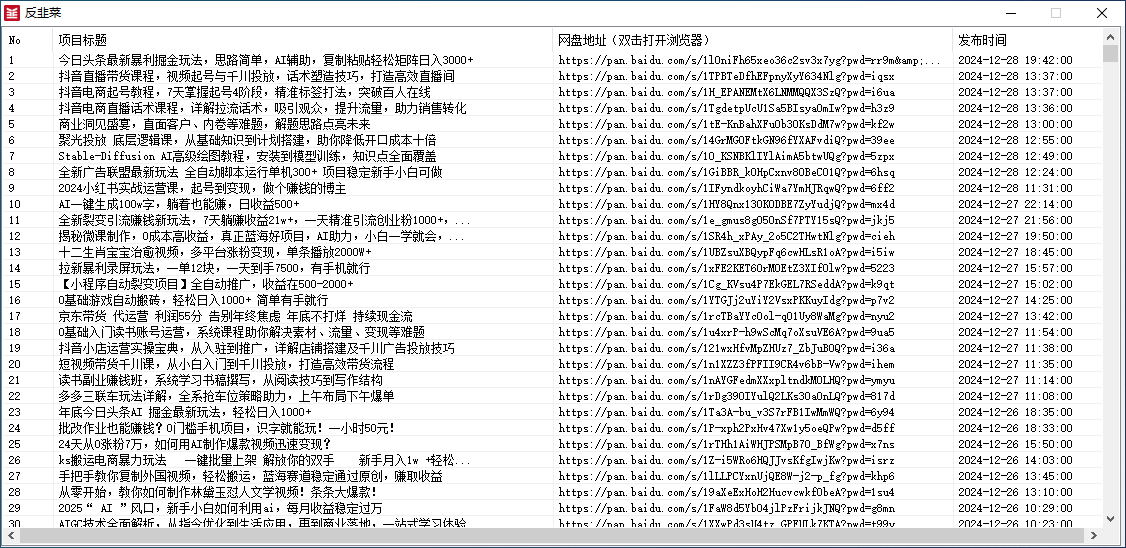Select row 2024小红书实战运营课

pos(552,188)
